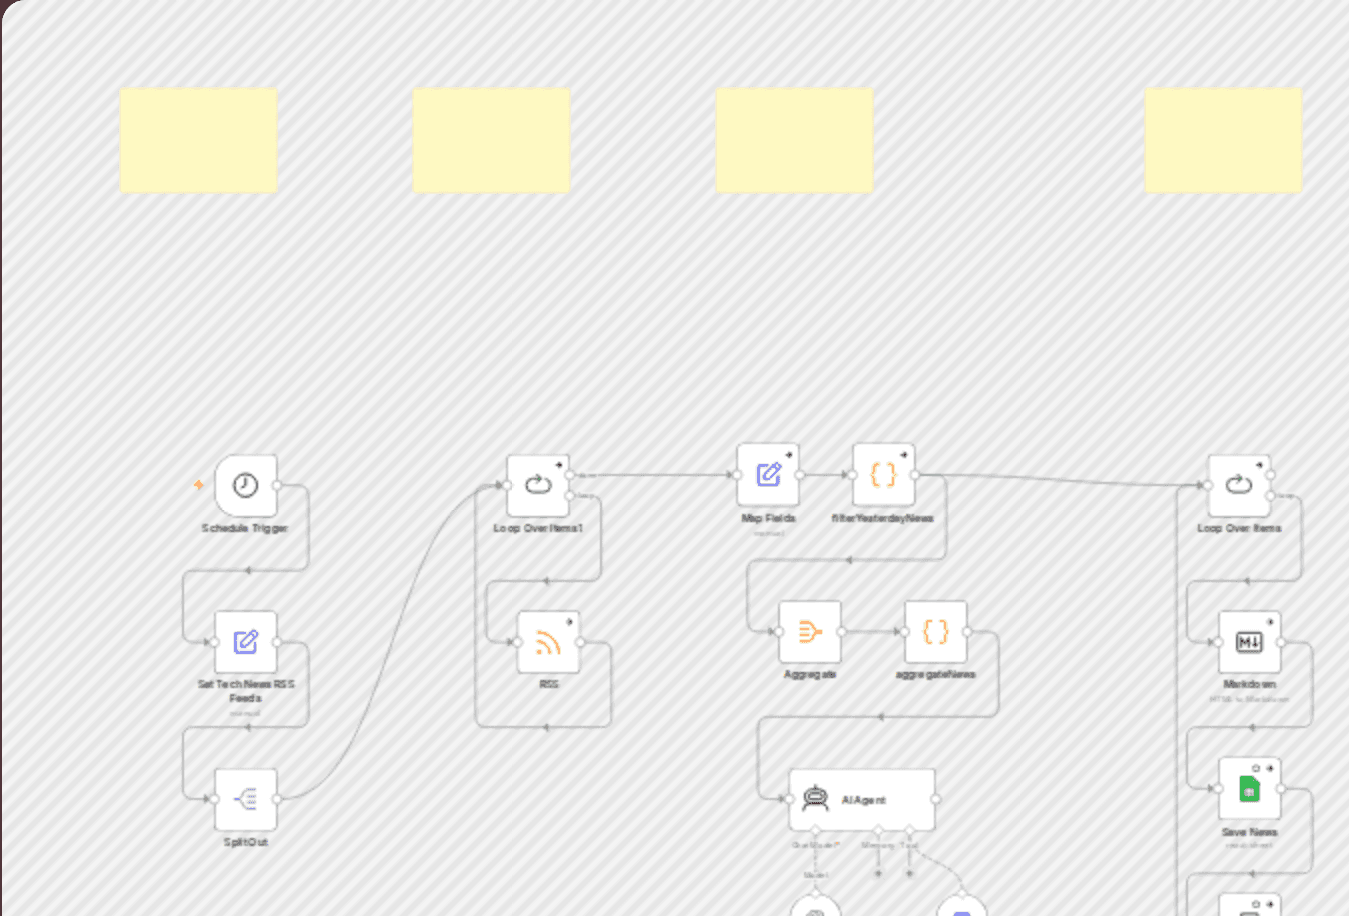Click the "Loop Over Items1" label text

tap(538, 528)
